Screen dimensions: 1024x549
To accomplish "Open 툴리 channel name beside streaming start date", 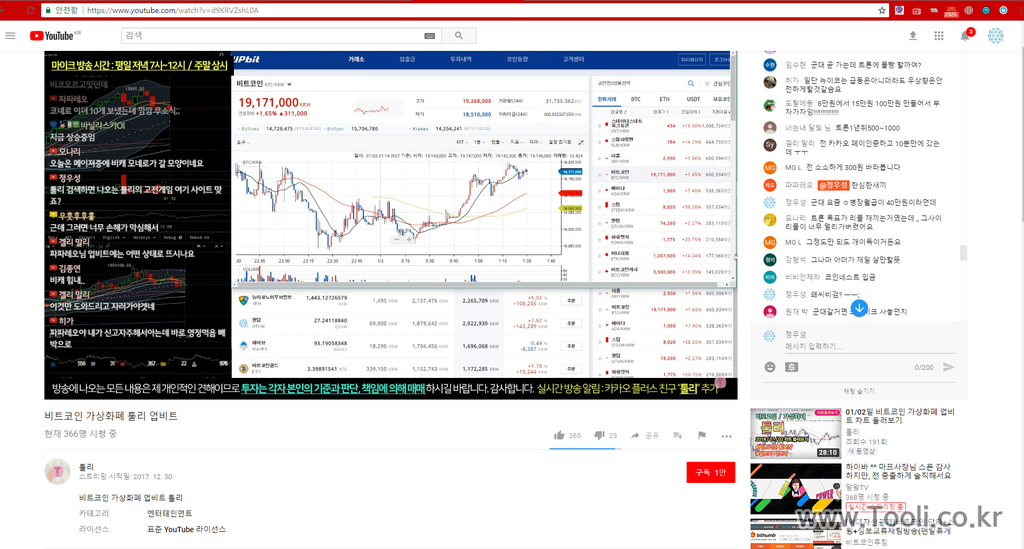I will 86,467.
